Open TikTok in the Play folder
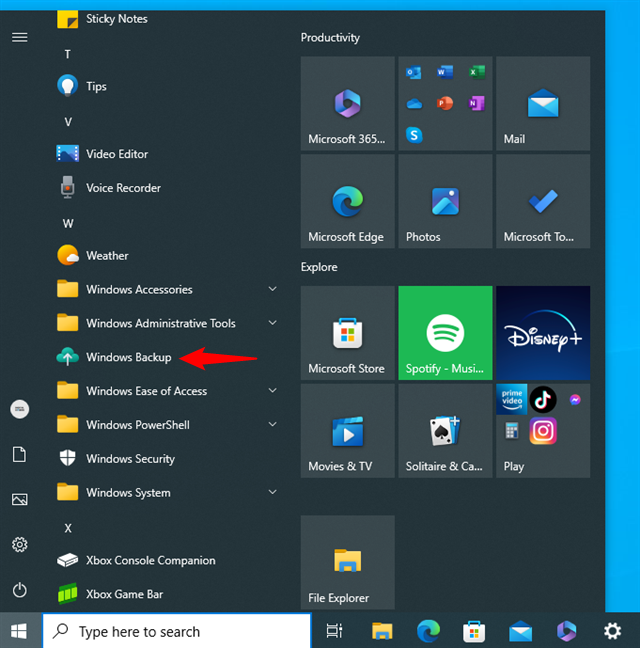This screenshot has width=640, height=648. [x=543, y=399]
